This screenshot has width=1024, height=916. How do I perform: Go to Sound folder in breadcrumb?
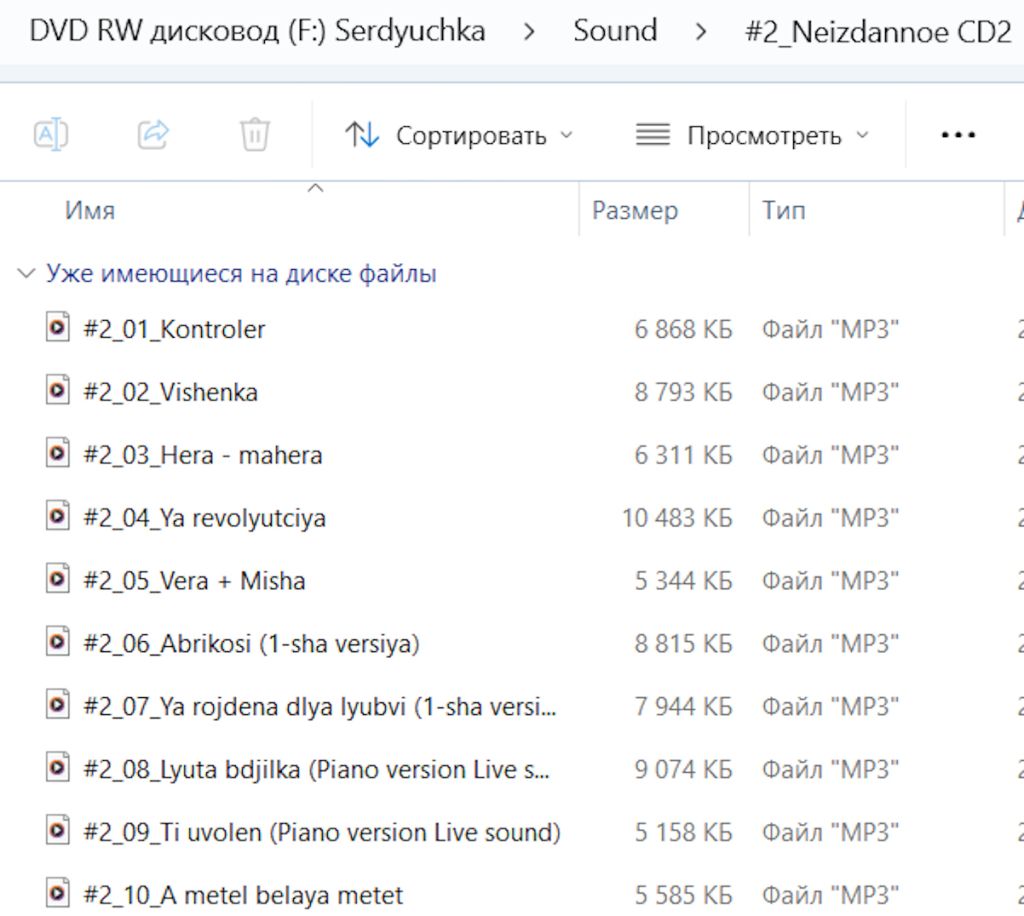coord(615,31)
